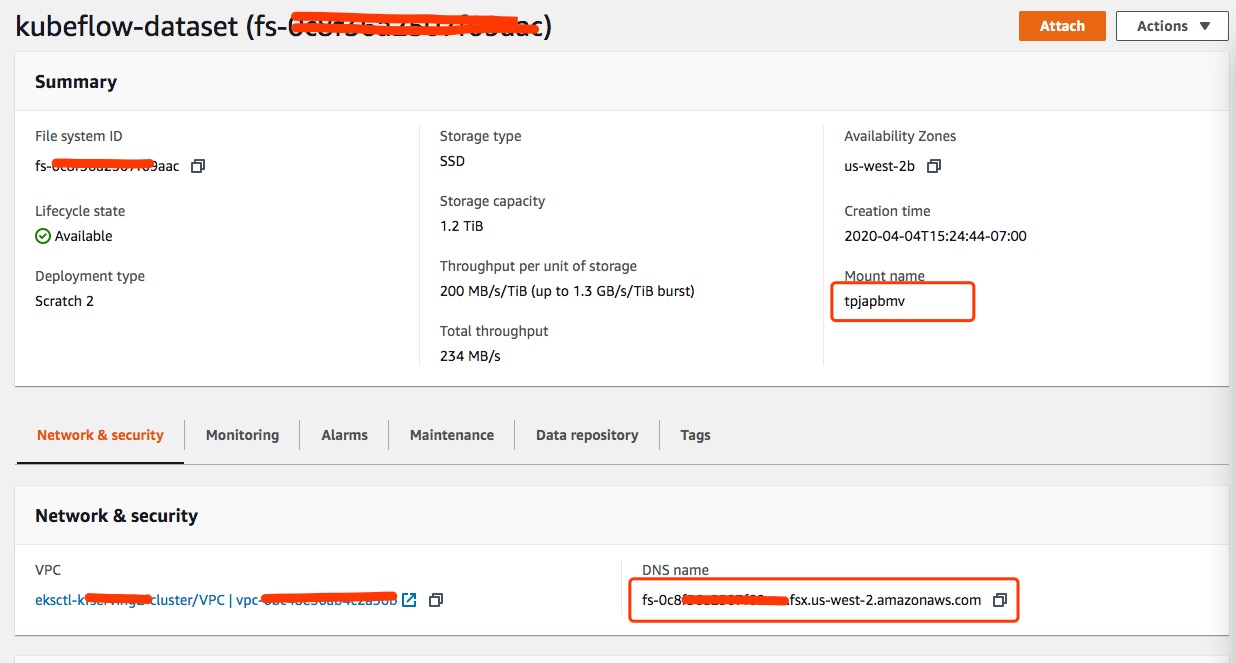The image size is (1236, 663).
Task: Open the Maintenance tab
Action: click(x=452, y=435)
